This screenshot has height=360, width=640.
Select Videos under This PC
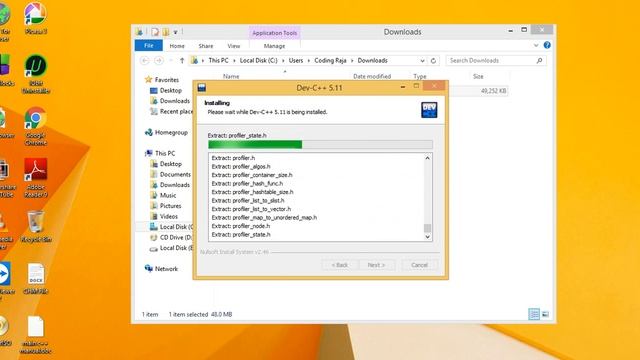[164, 216]
